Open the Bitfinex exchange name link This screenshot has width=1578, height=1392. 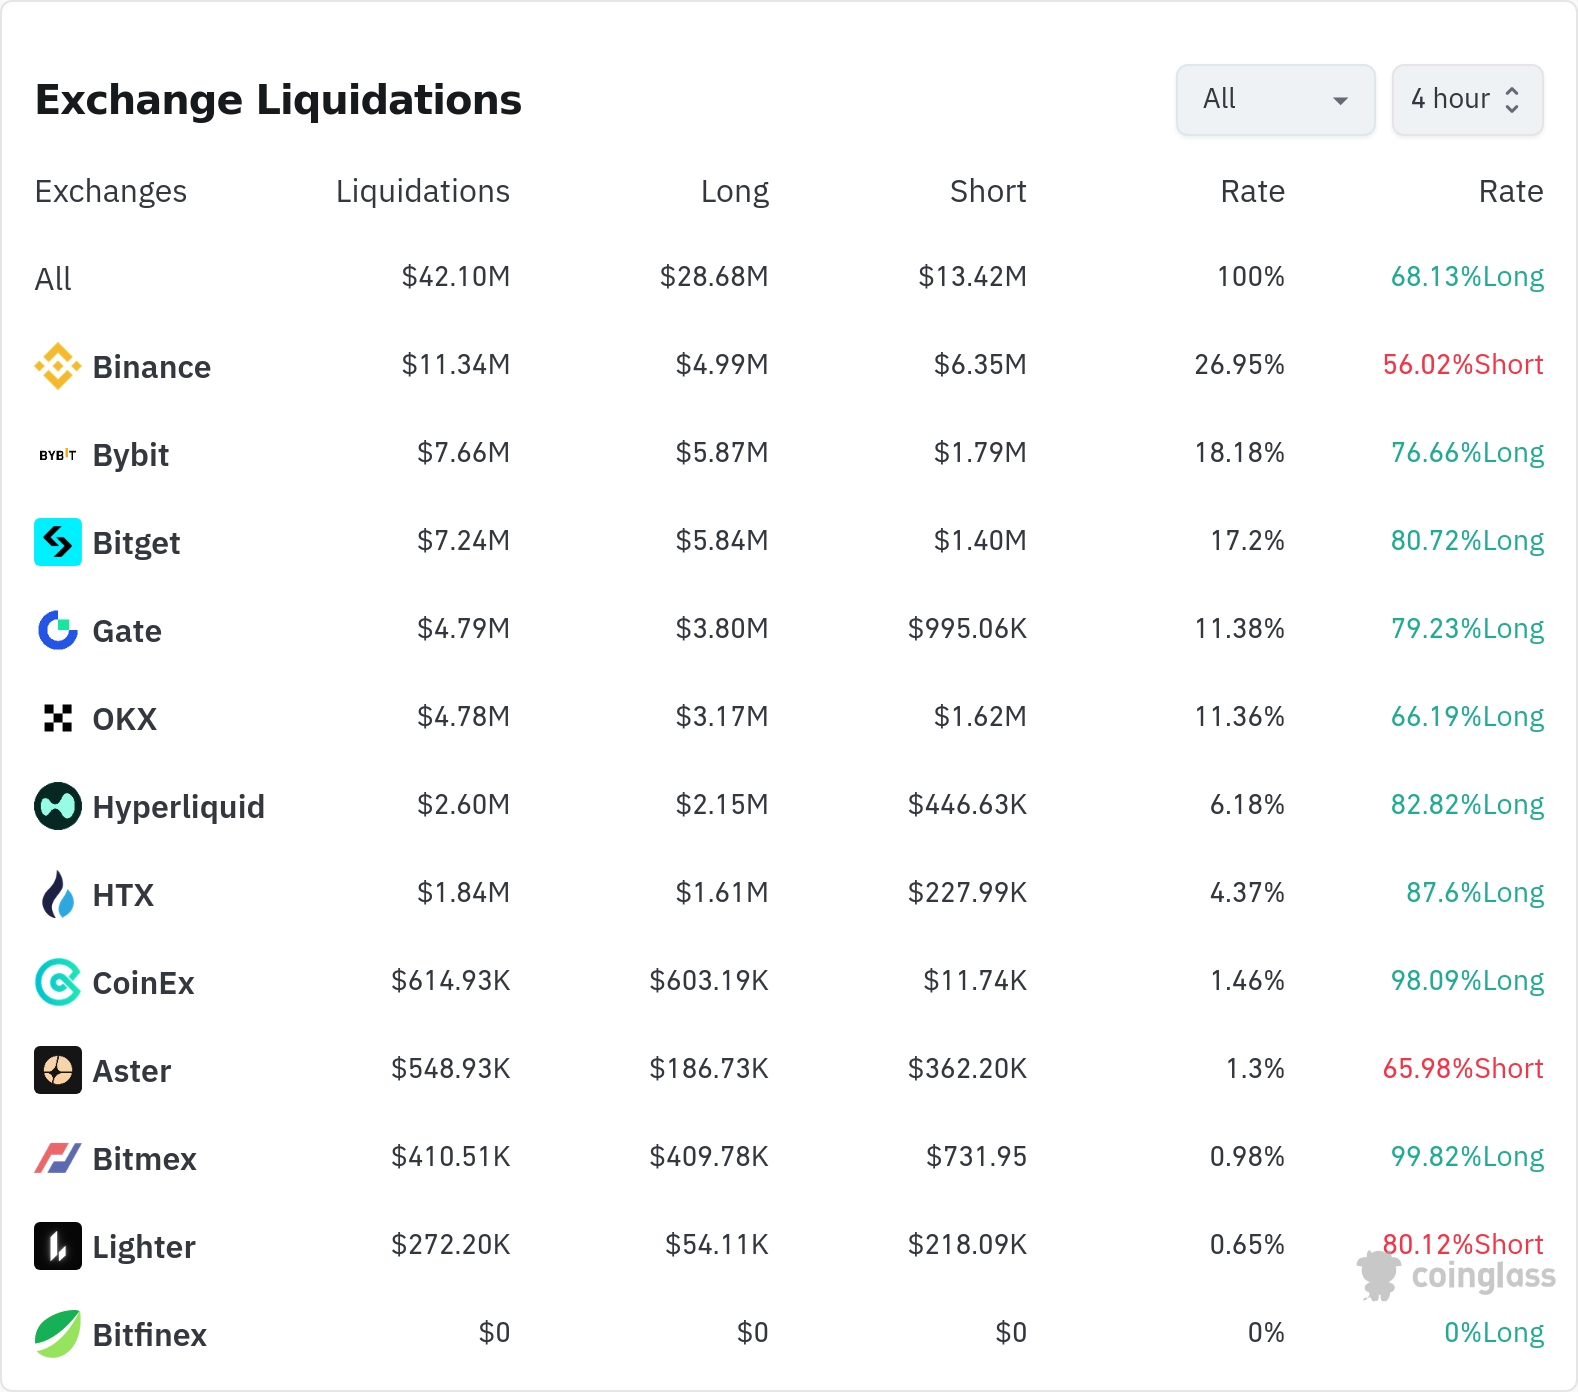point(149,1335)
